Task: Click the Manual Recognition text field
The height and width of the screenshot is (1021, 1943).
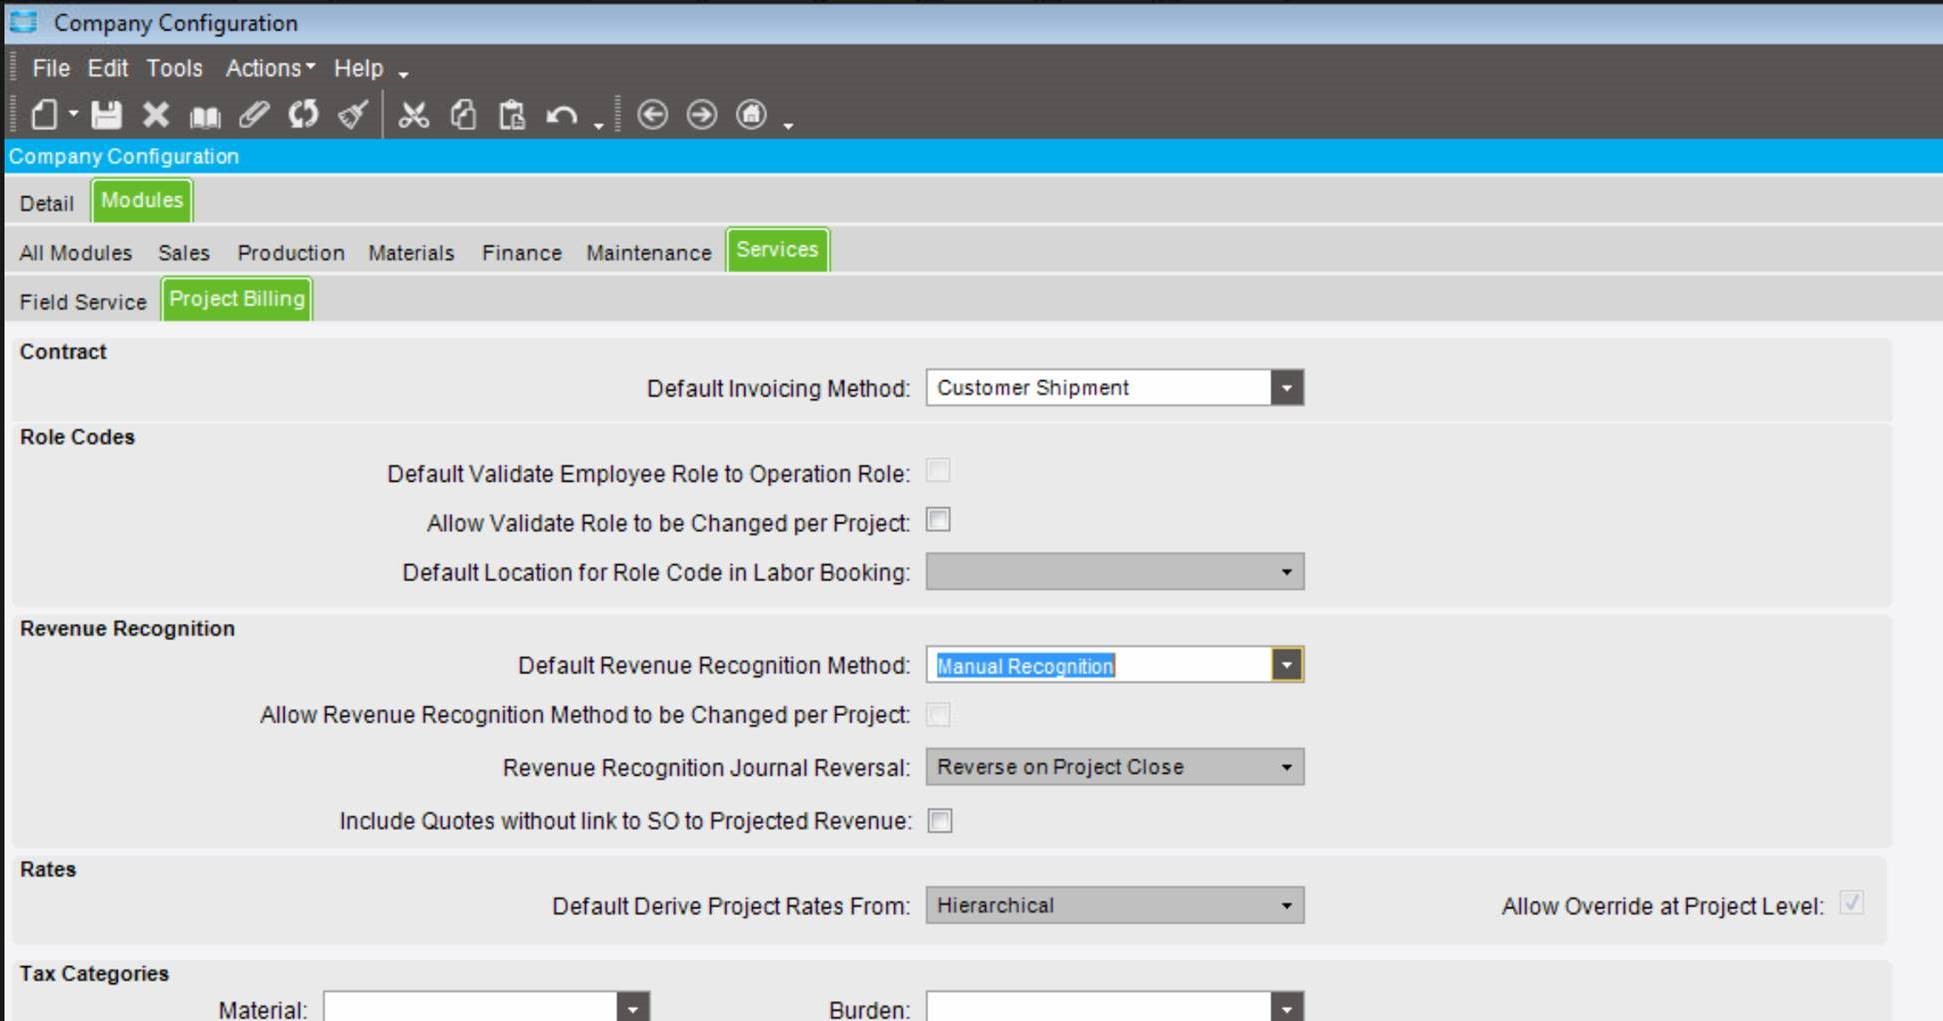Action: 1099,665
